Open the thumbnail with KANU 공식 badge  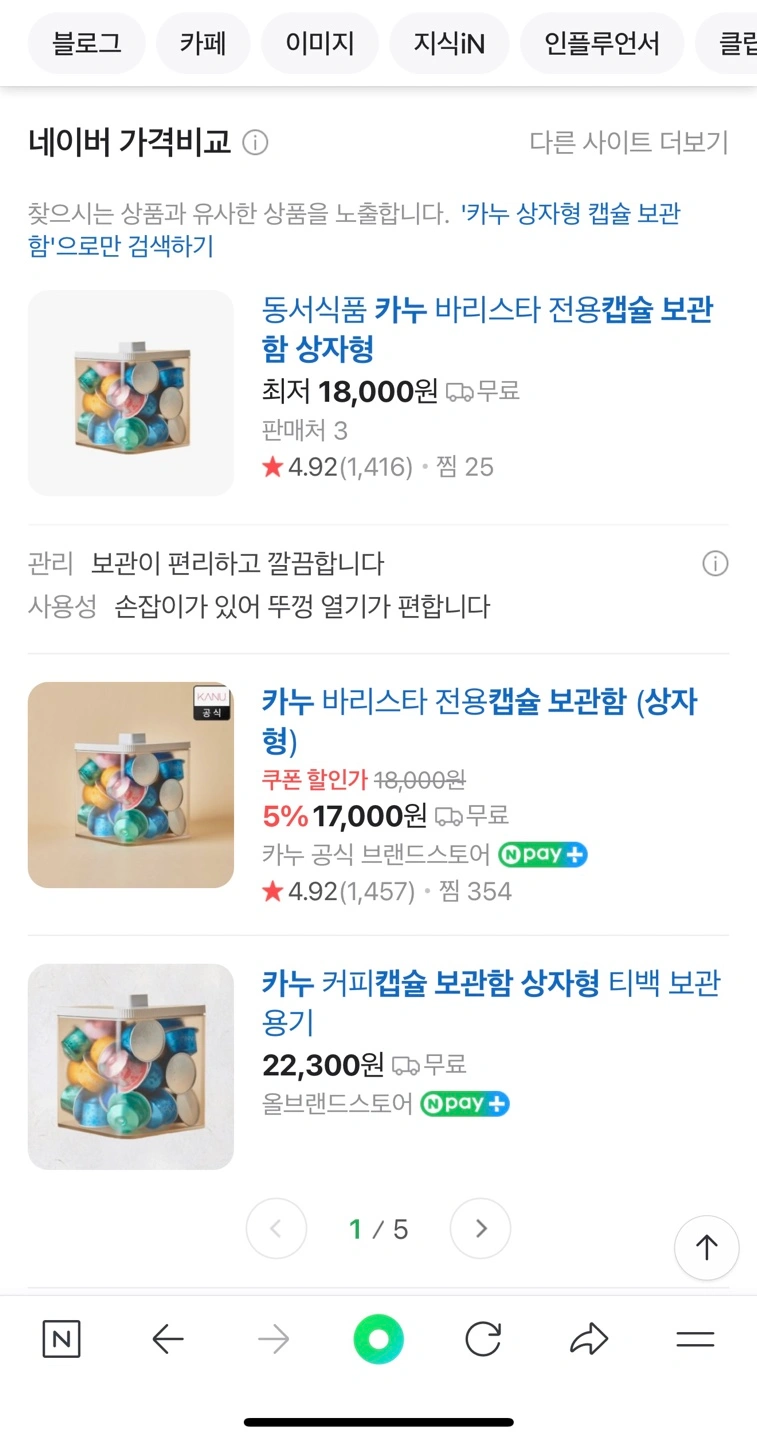coord(131,785)
